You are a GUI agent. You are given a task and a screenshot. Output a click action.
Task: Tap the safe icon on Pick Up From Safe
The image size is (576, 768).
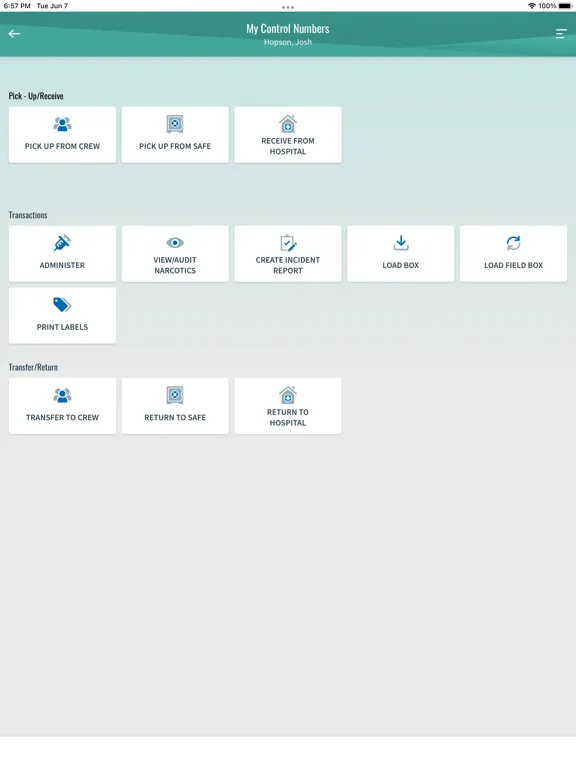pos(175,124)
